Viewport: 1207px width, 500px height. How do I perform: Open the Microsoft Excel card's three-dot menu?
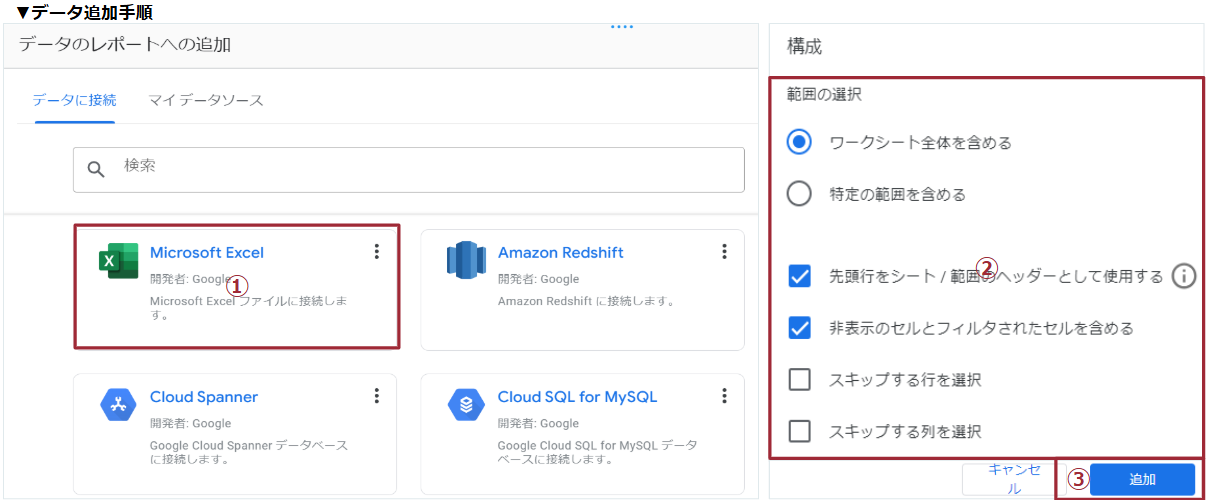coord(376,252)
